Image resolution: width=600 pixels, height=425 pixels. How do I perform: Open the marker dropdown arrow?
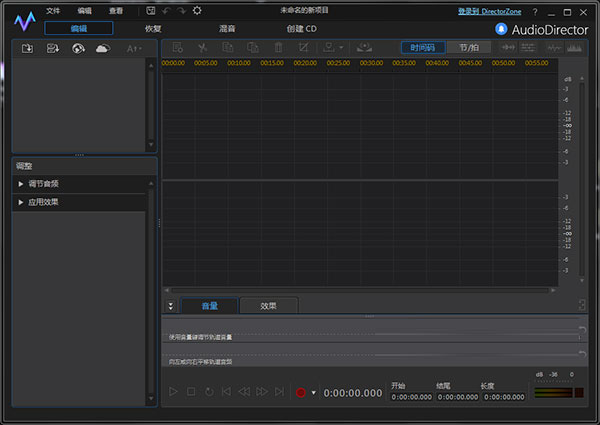(x=341, y=48)
